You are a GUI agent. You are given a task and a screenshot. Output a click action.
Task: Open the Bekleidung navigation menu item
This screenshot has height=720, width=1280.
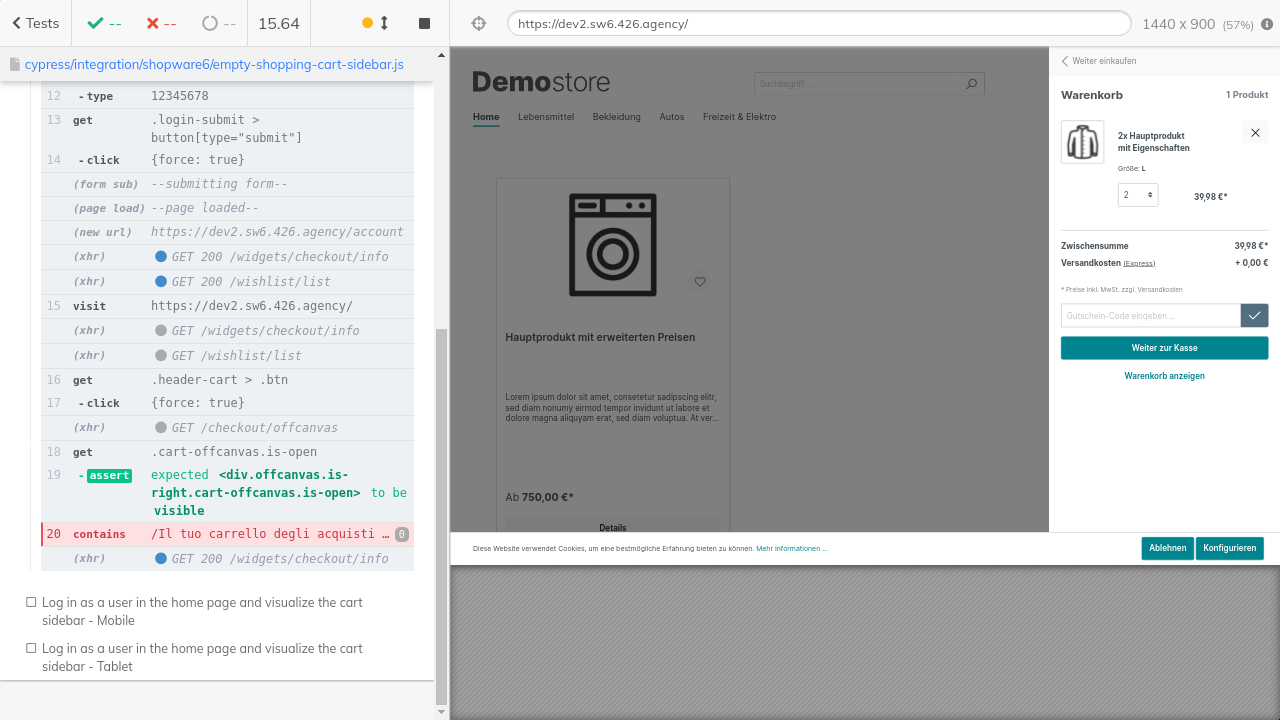(616, 117)
